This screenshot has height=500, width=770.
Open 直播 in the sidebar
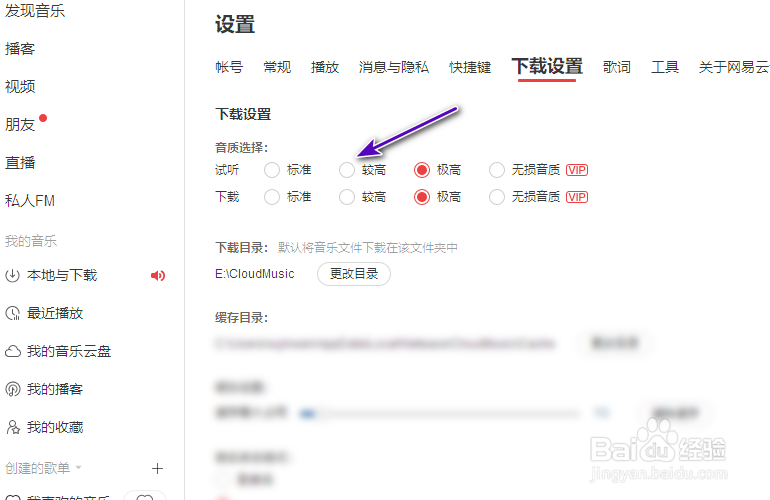click(20, 163)
